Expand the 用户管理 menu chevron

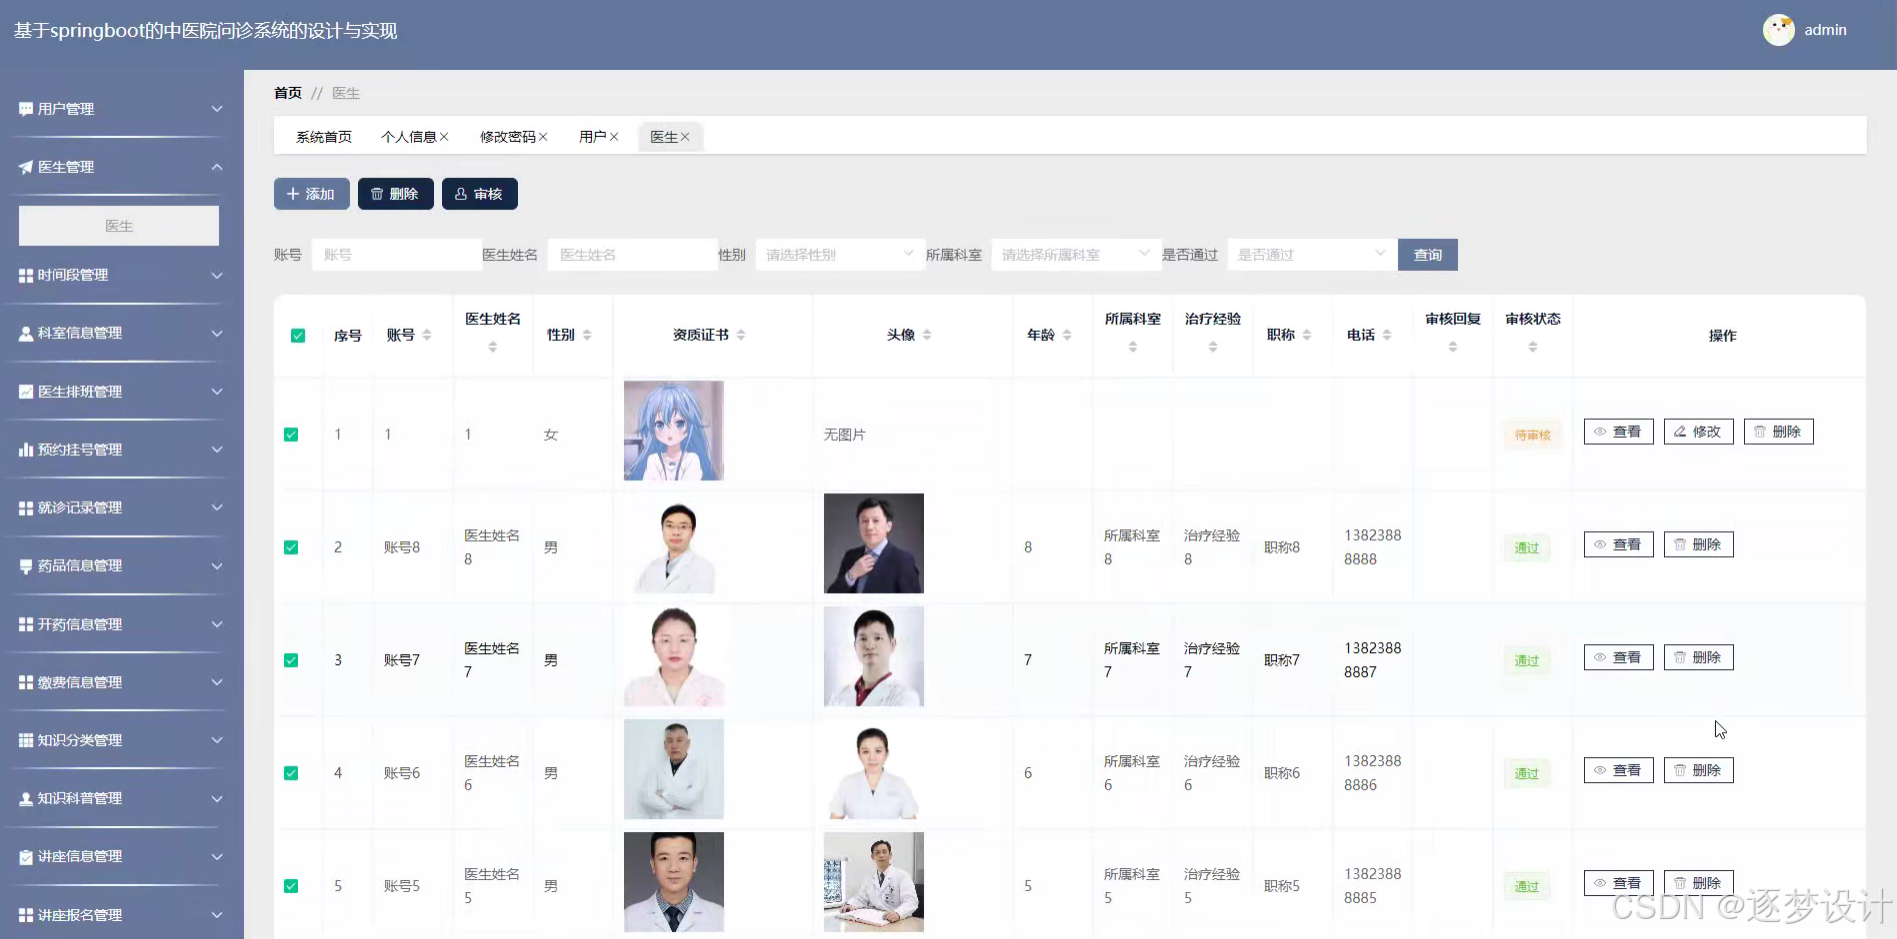217,109
